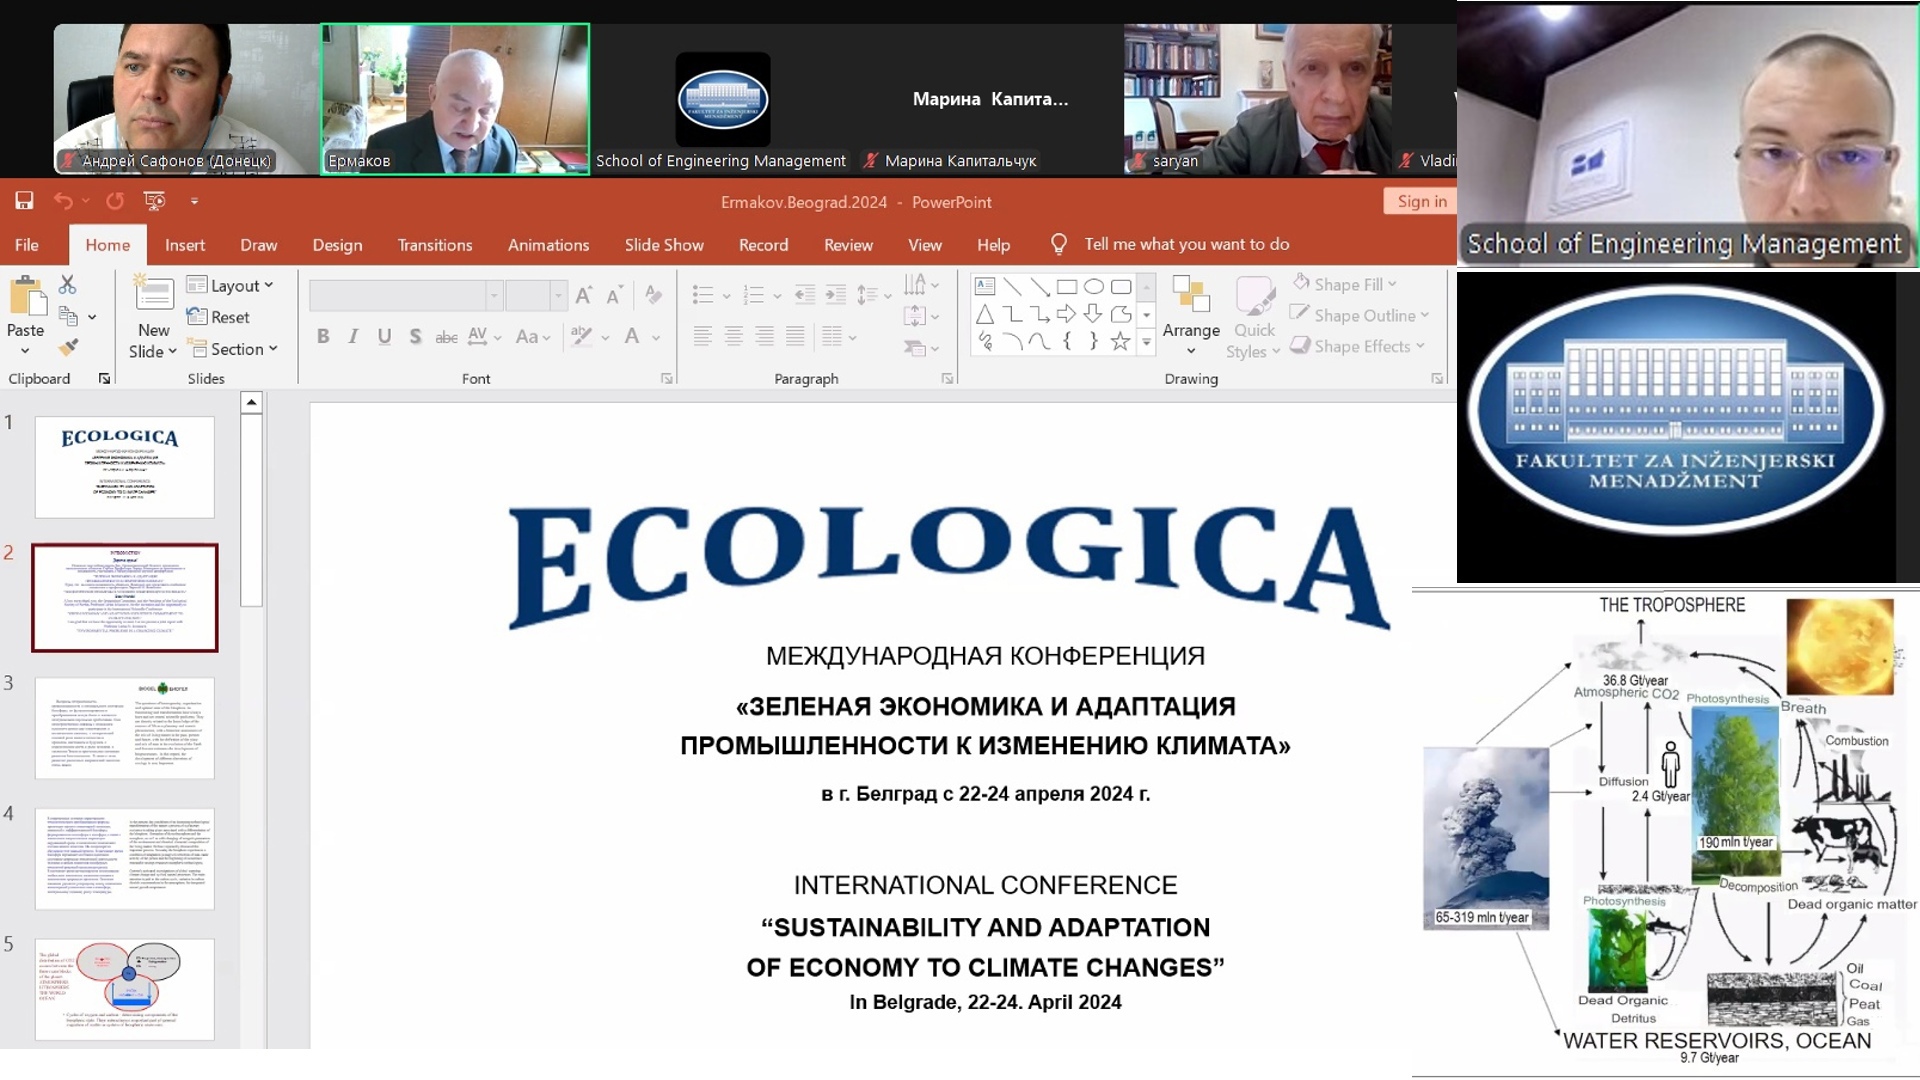Click the lightbulb Tell me icon
The image size is (1920, 1080).
[1059, 244]
